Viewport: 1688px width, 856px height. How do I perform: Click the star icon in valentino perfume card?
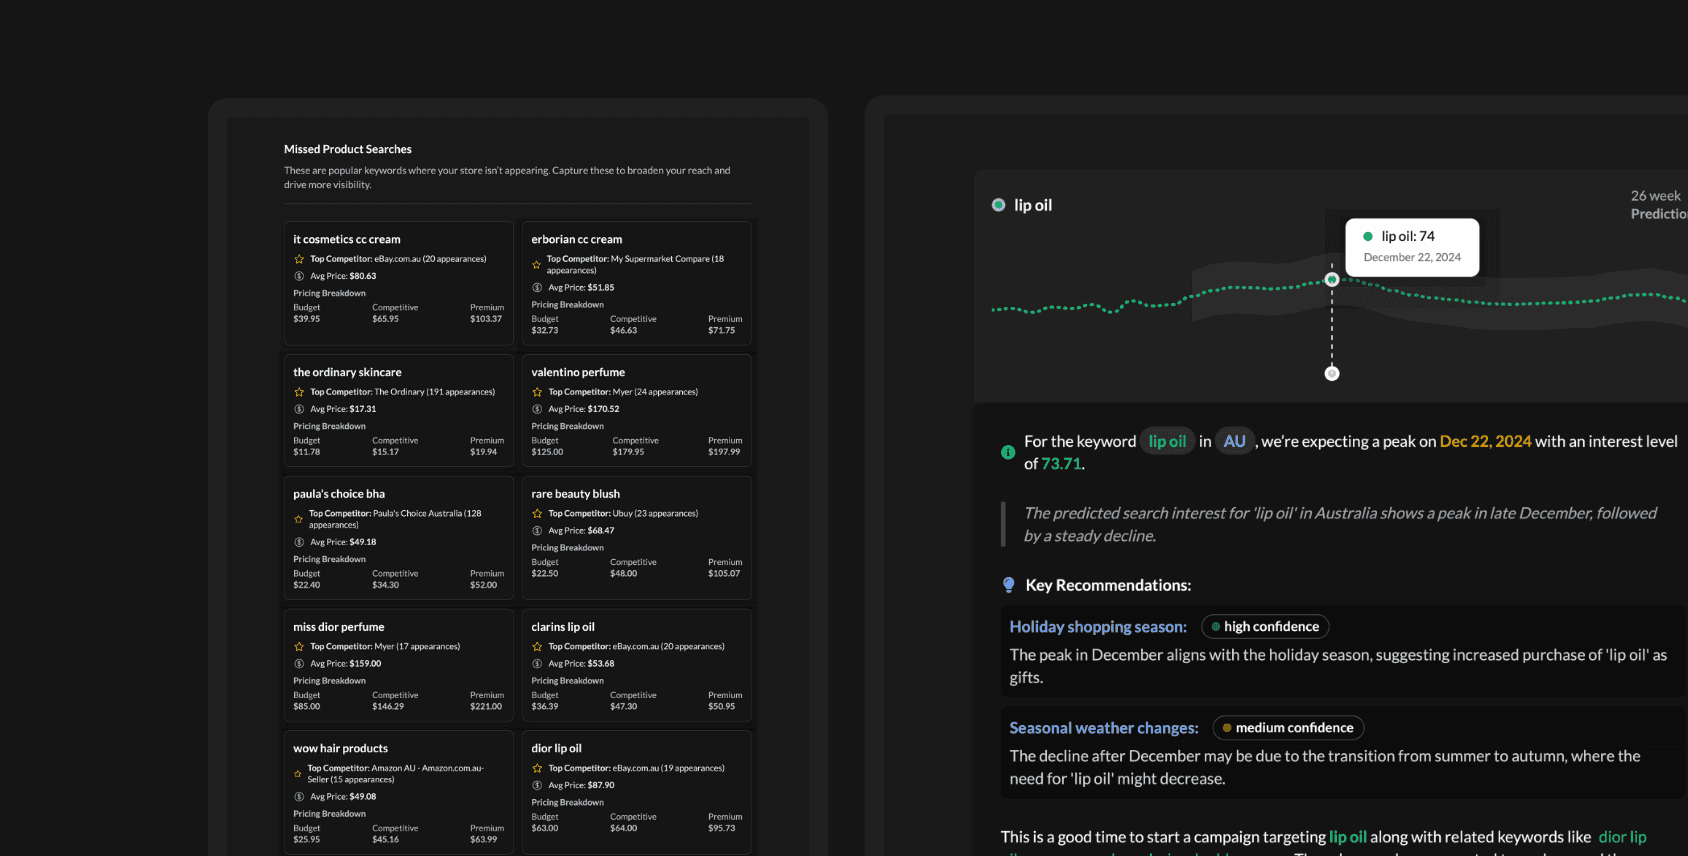point(537,392)
